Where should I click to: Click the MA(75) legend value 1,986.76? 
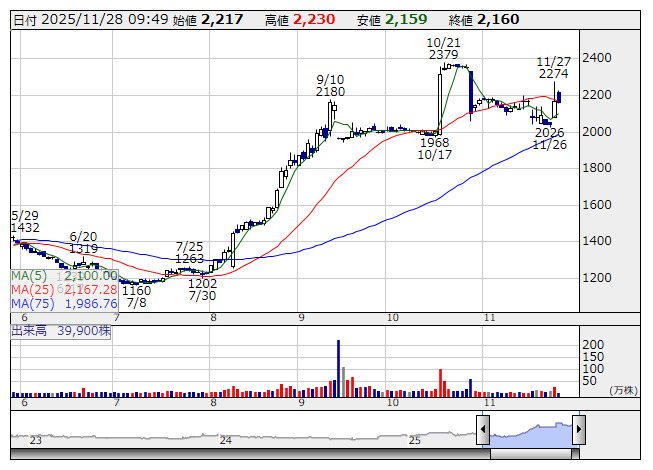[91, 303]
